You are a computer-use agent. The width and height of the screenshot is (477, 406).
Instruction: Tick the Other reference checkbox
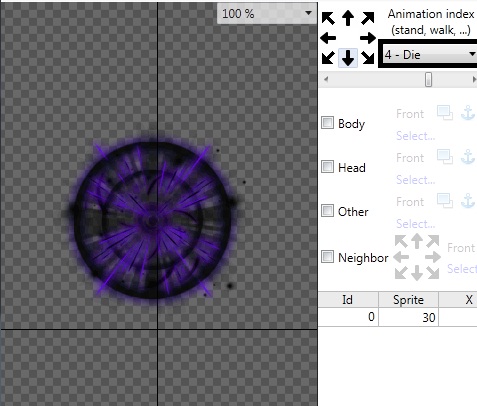click(x=327, y=210)
